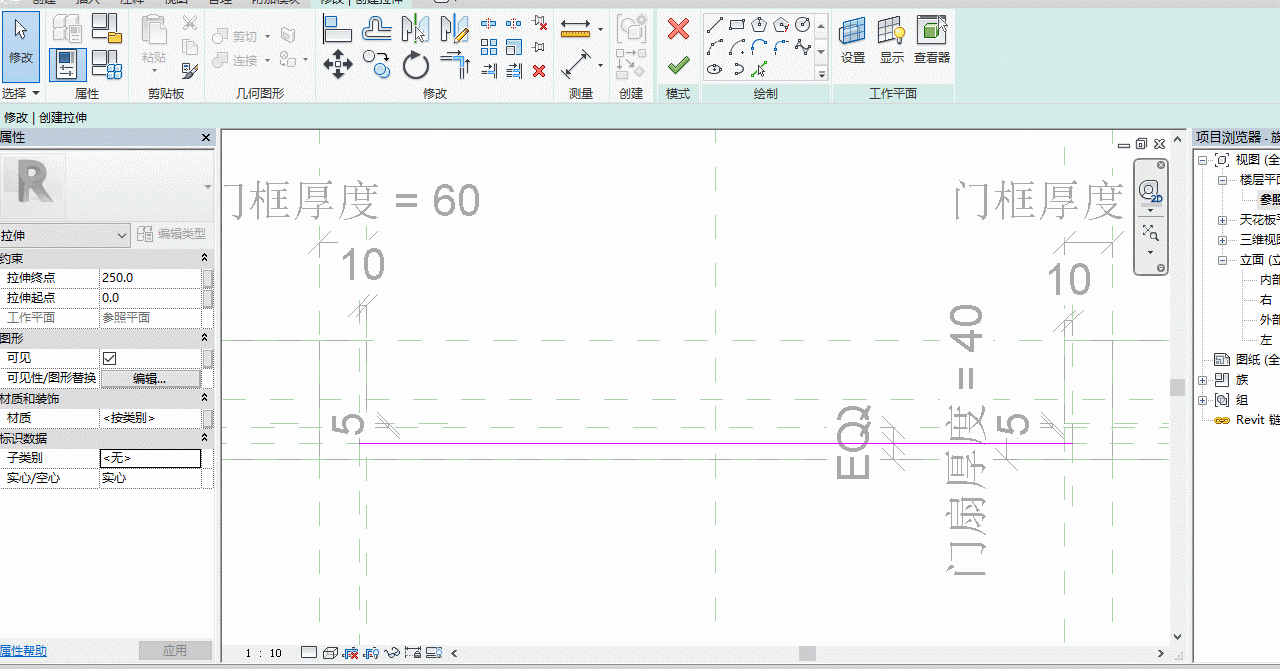Click the red Delete X in Modify panel
Image resolution: width=1280 pixels, height=669 pixels.
click(539, 70)
